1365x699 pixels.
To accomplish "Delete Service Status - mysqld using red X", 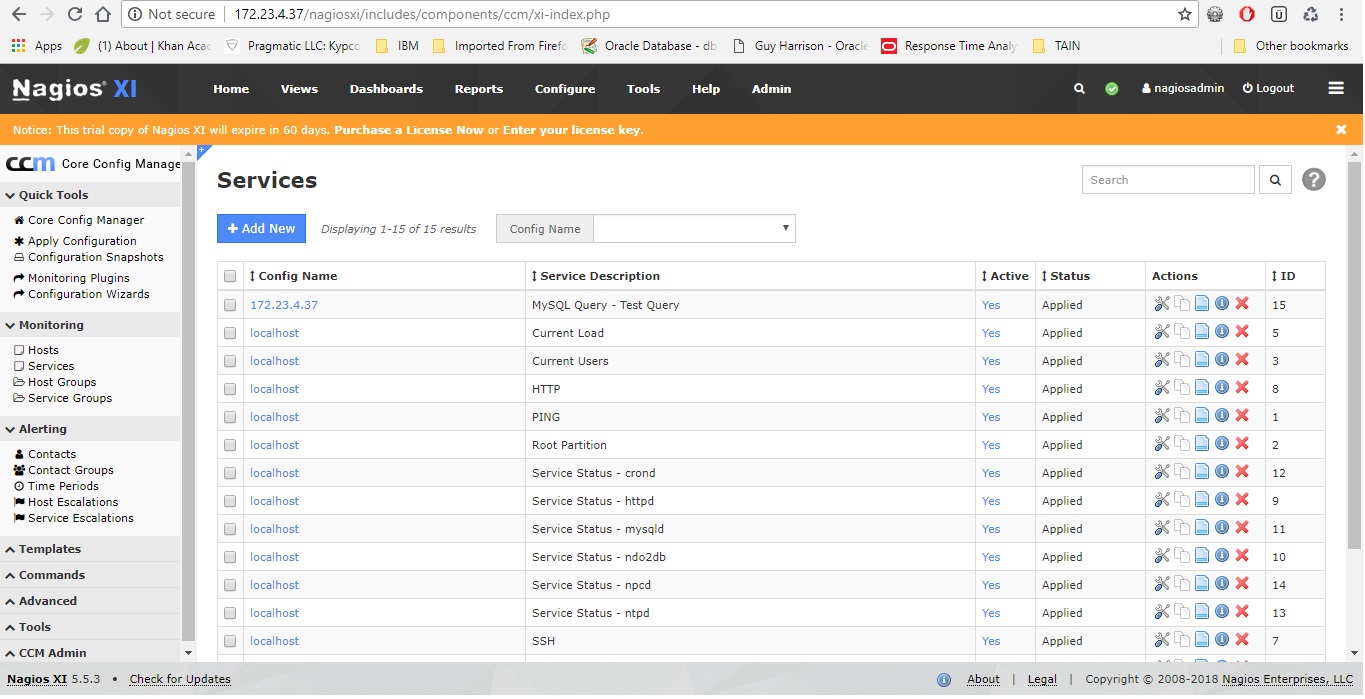I will pos(1242,528).
